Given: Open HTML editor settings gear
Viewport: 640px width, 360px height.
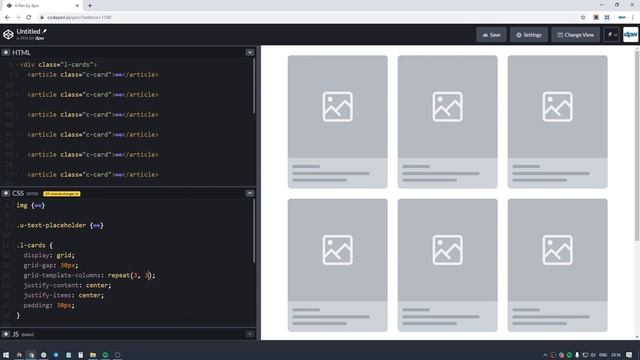Looking at the screenshot, I should point(6,52).
